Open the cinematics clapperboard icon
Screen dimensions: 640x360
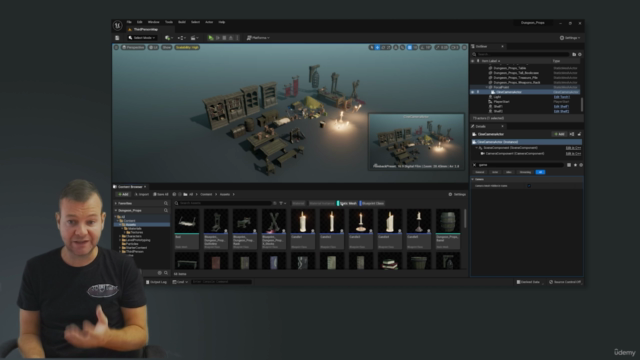(x=194, y=38)
